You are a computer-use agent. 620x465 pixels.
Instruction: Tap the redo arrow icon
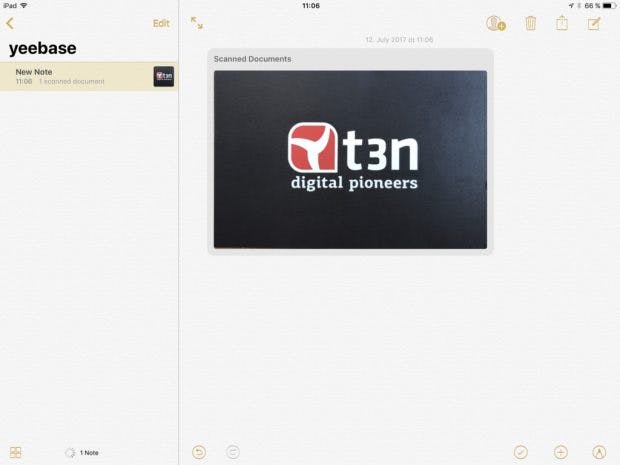[233, 452]
